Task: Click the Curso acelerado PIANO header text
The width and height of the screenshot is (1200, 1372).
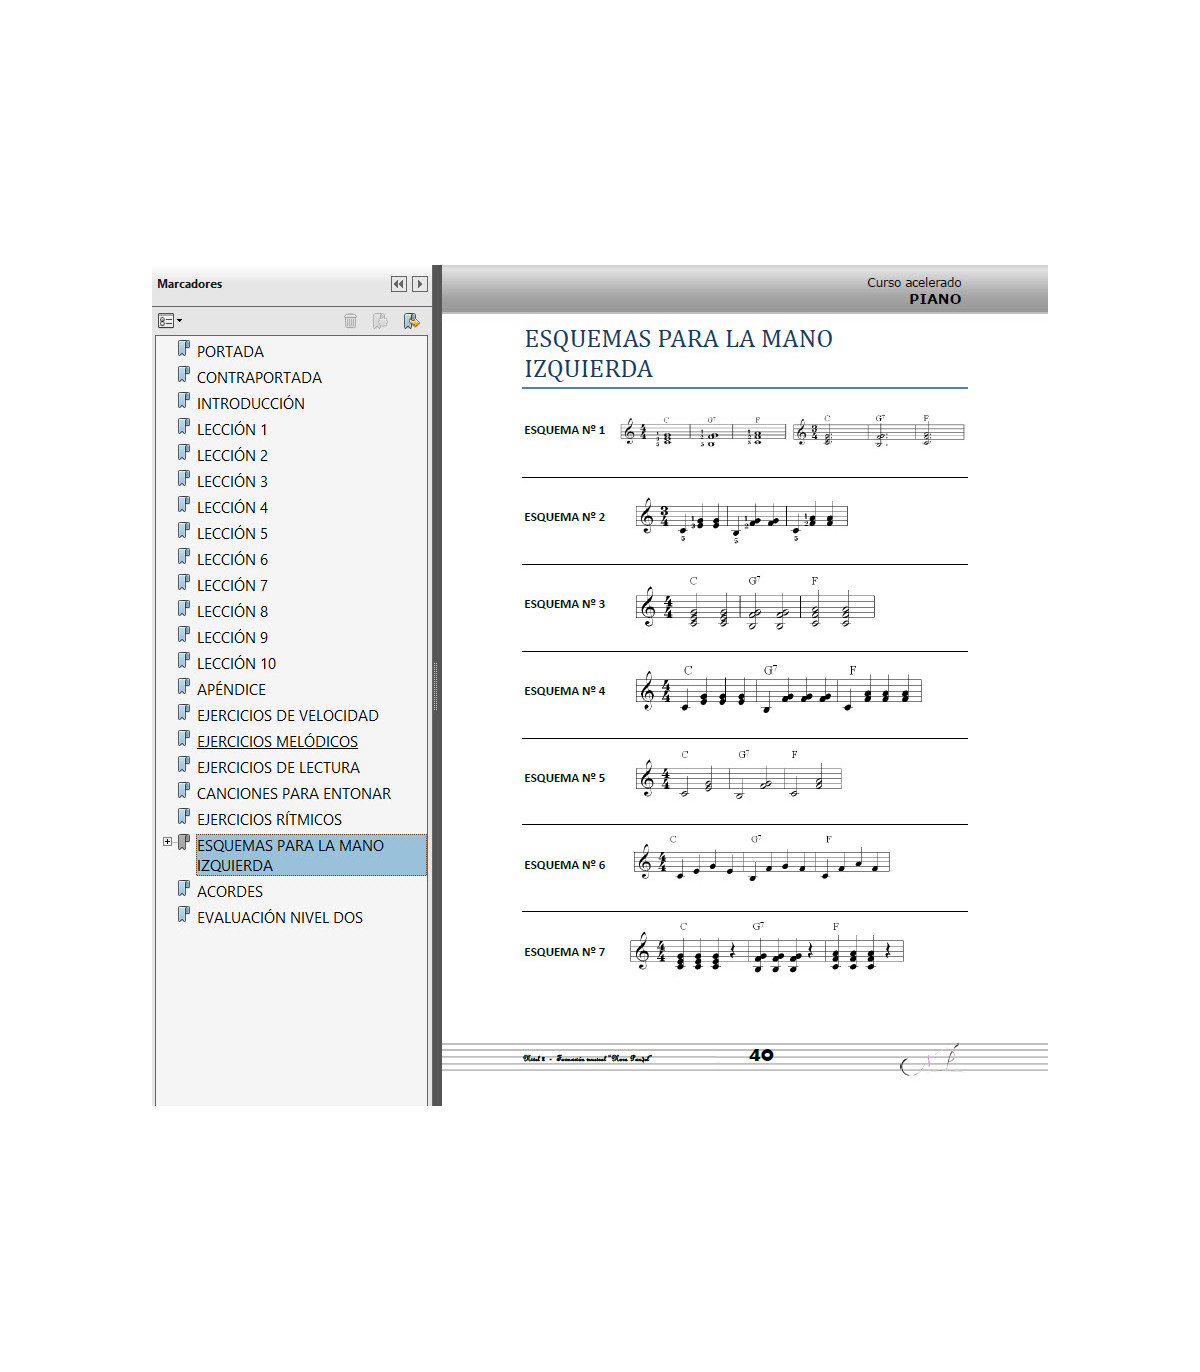Action: (x=914, y=291)
